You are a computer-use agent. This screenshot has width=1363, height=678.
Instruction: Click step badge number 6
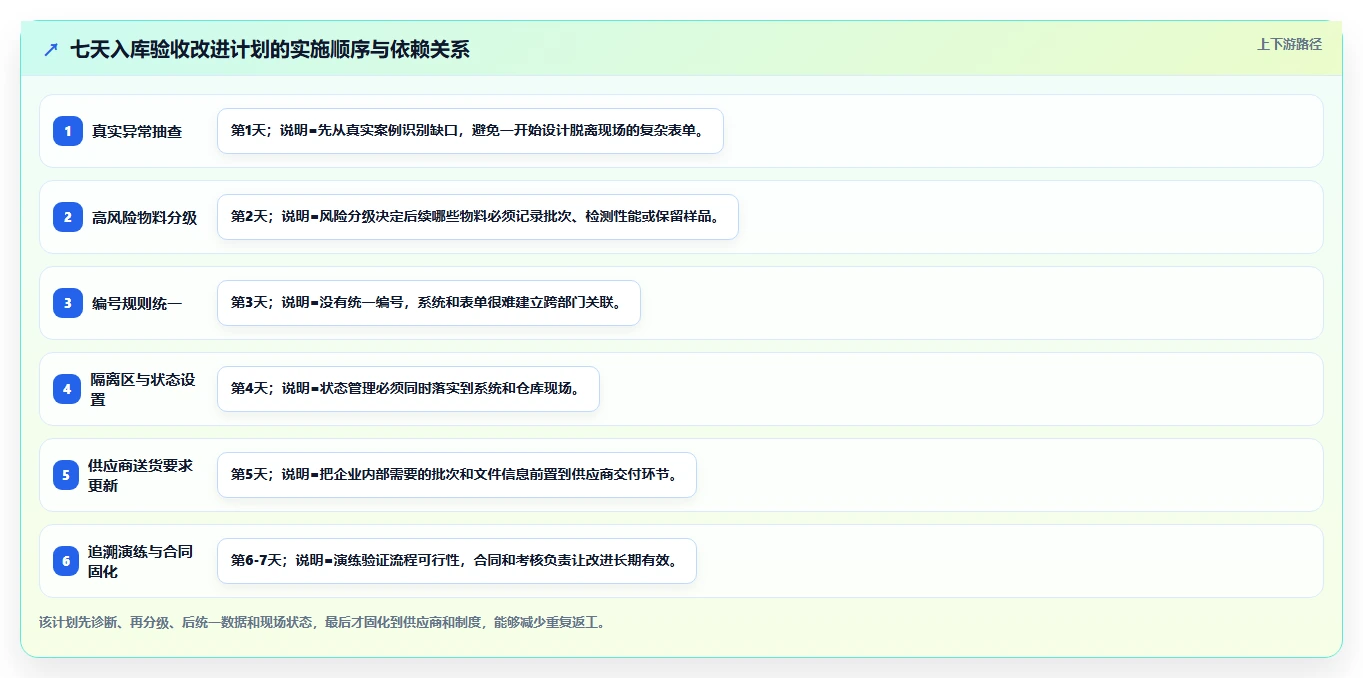tap(65, 561)
